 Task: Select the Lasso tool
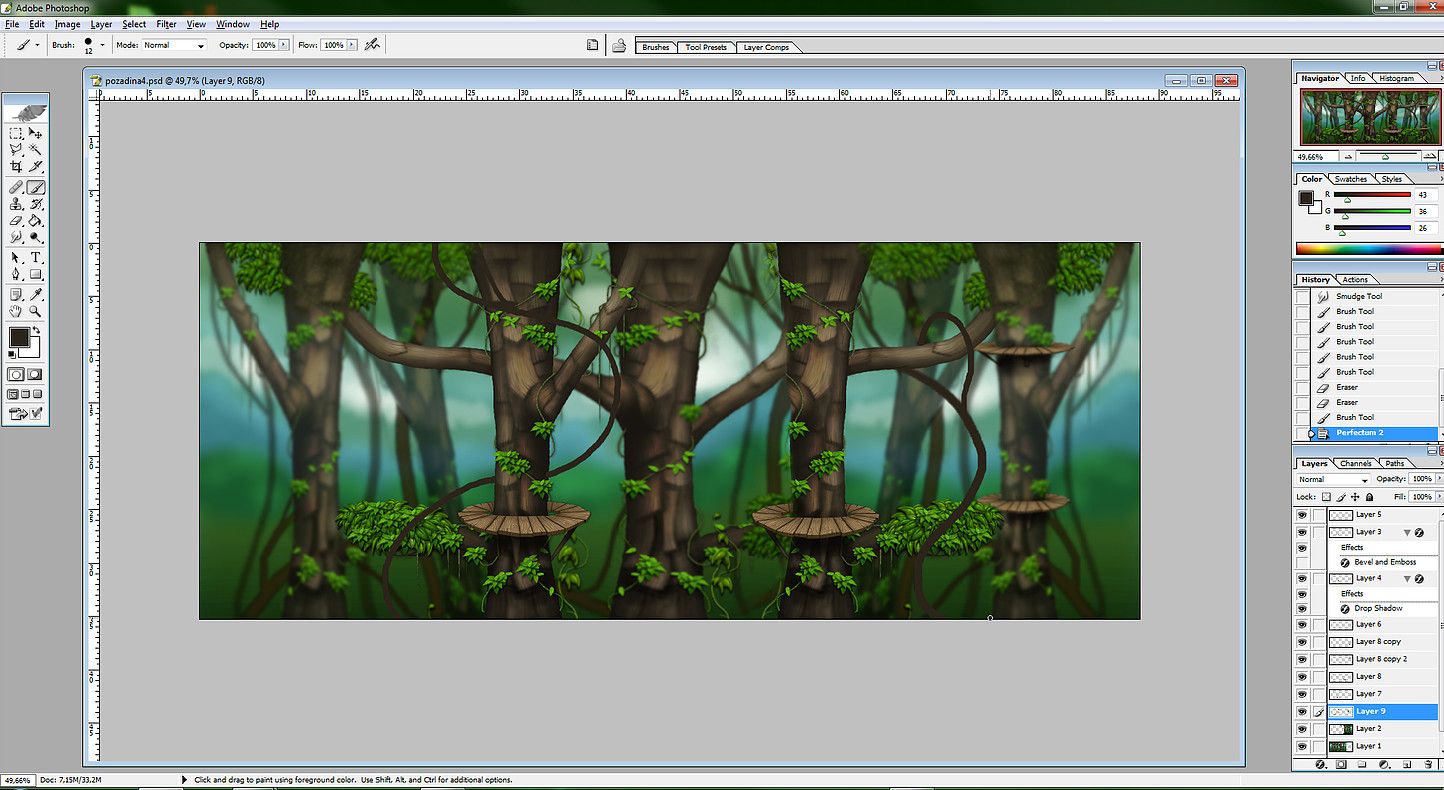pyautogui.click(x=16, y=150)
